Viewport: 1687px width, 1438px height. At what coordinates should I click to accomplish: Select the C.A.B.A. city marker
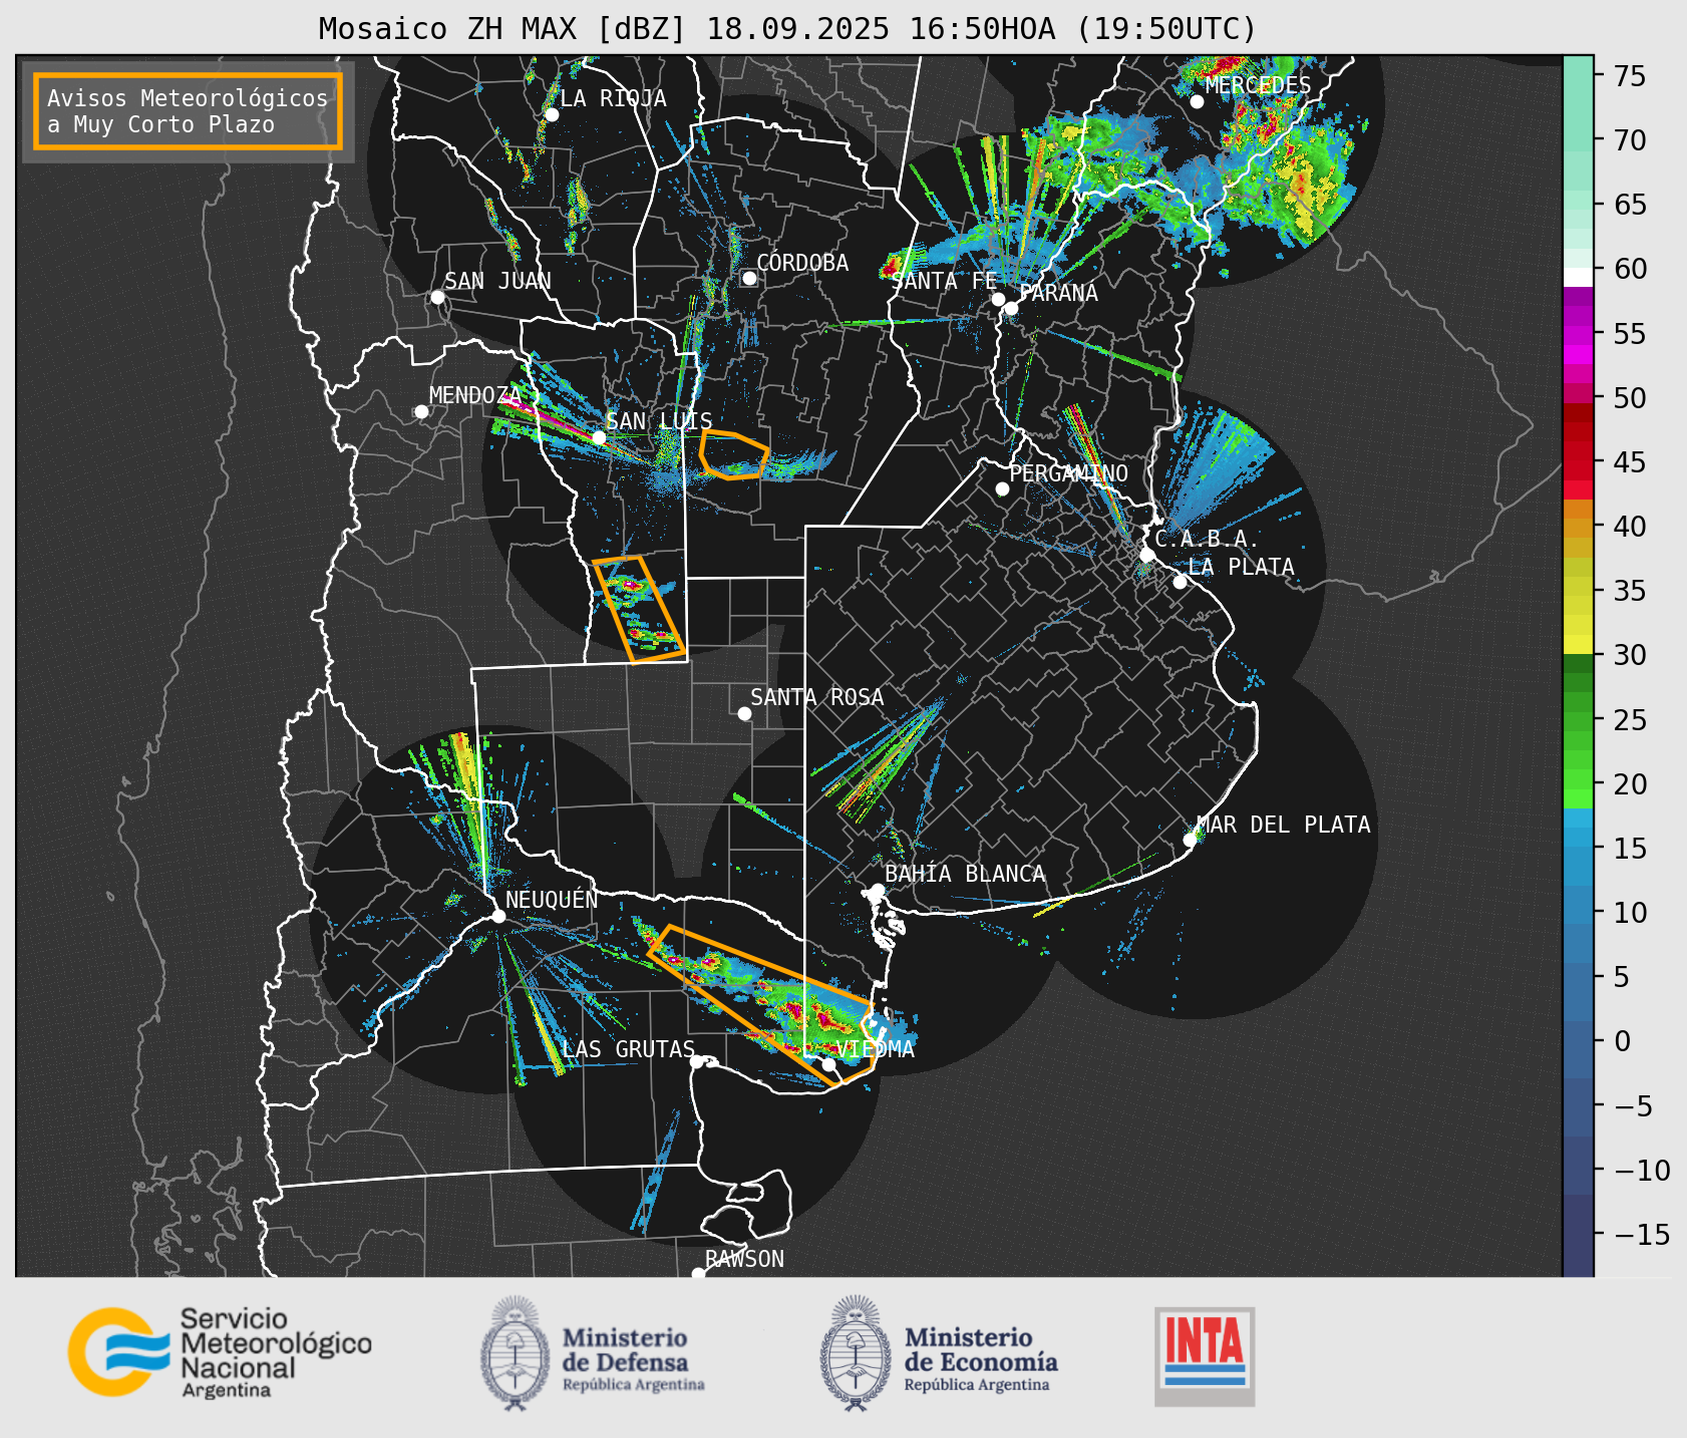[1148, 555]
